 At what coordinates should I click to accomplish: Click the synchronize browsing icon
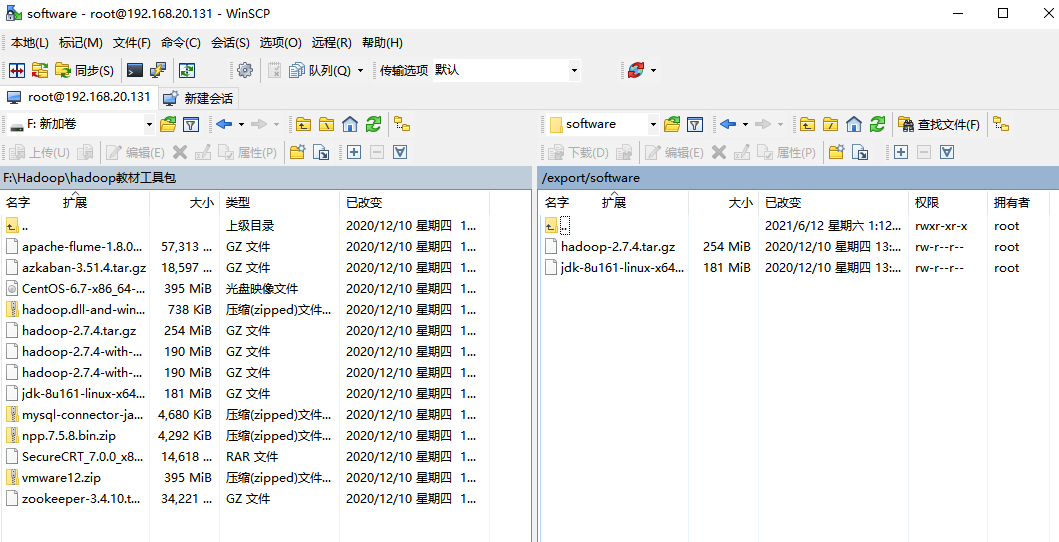(40, 70)
